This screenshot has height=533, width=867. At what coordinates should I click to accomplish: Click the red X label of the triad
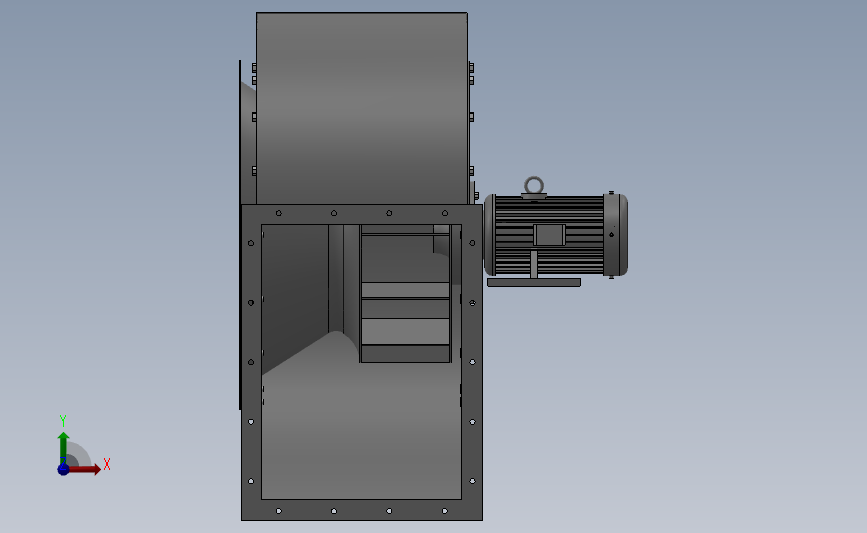[x=107, y=464]
